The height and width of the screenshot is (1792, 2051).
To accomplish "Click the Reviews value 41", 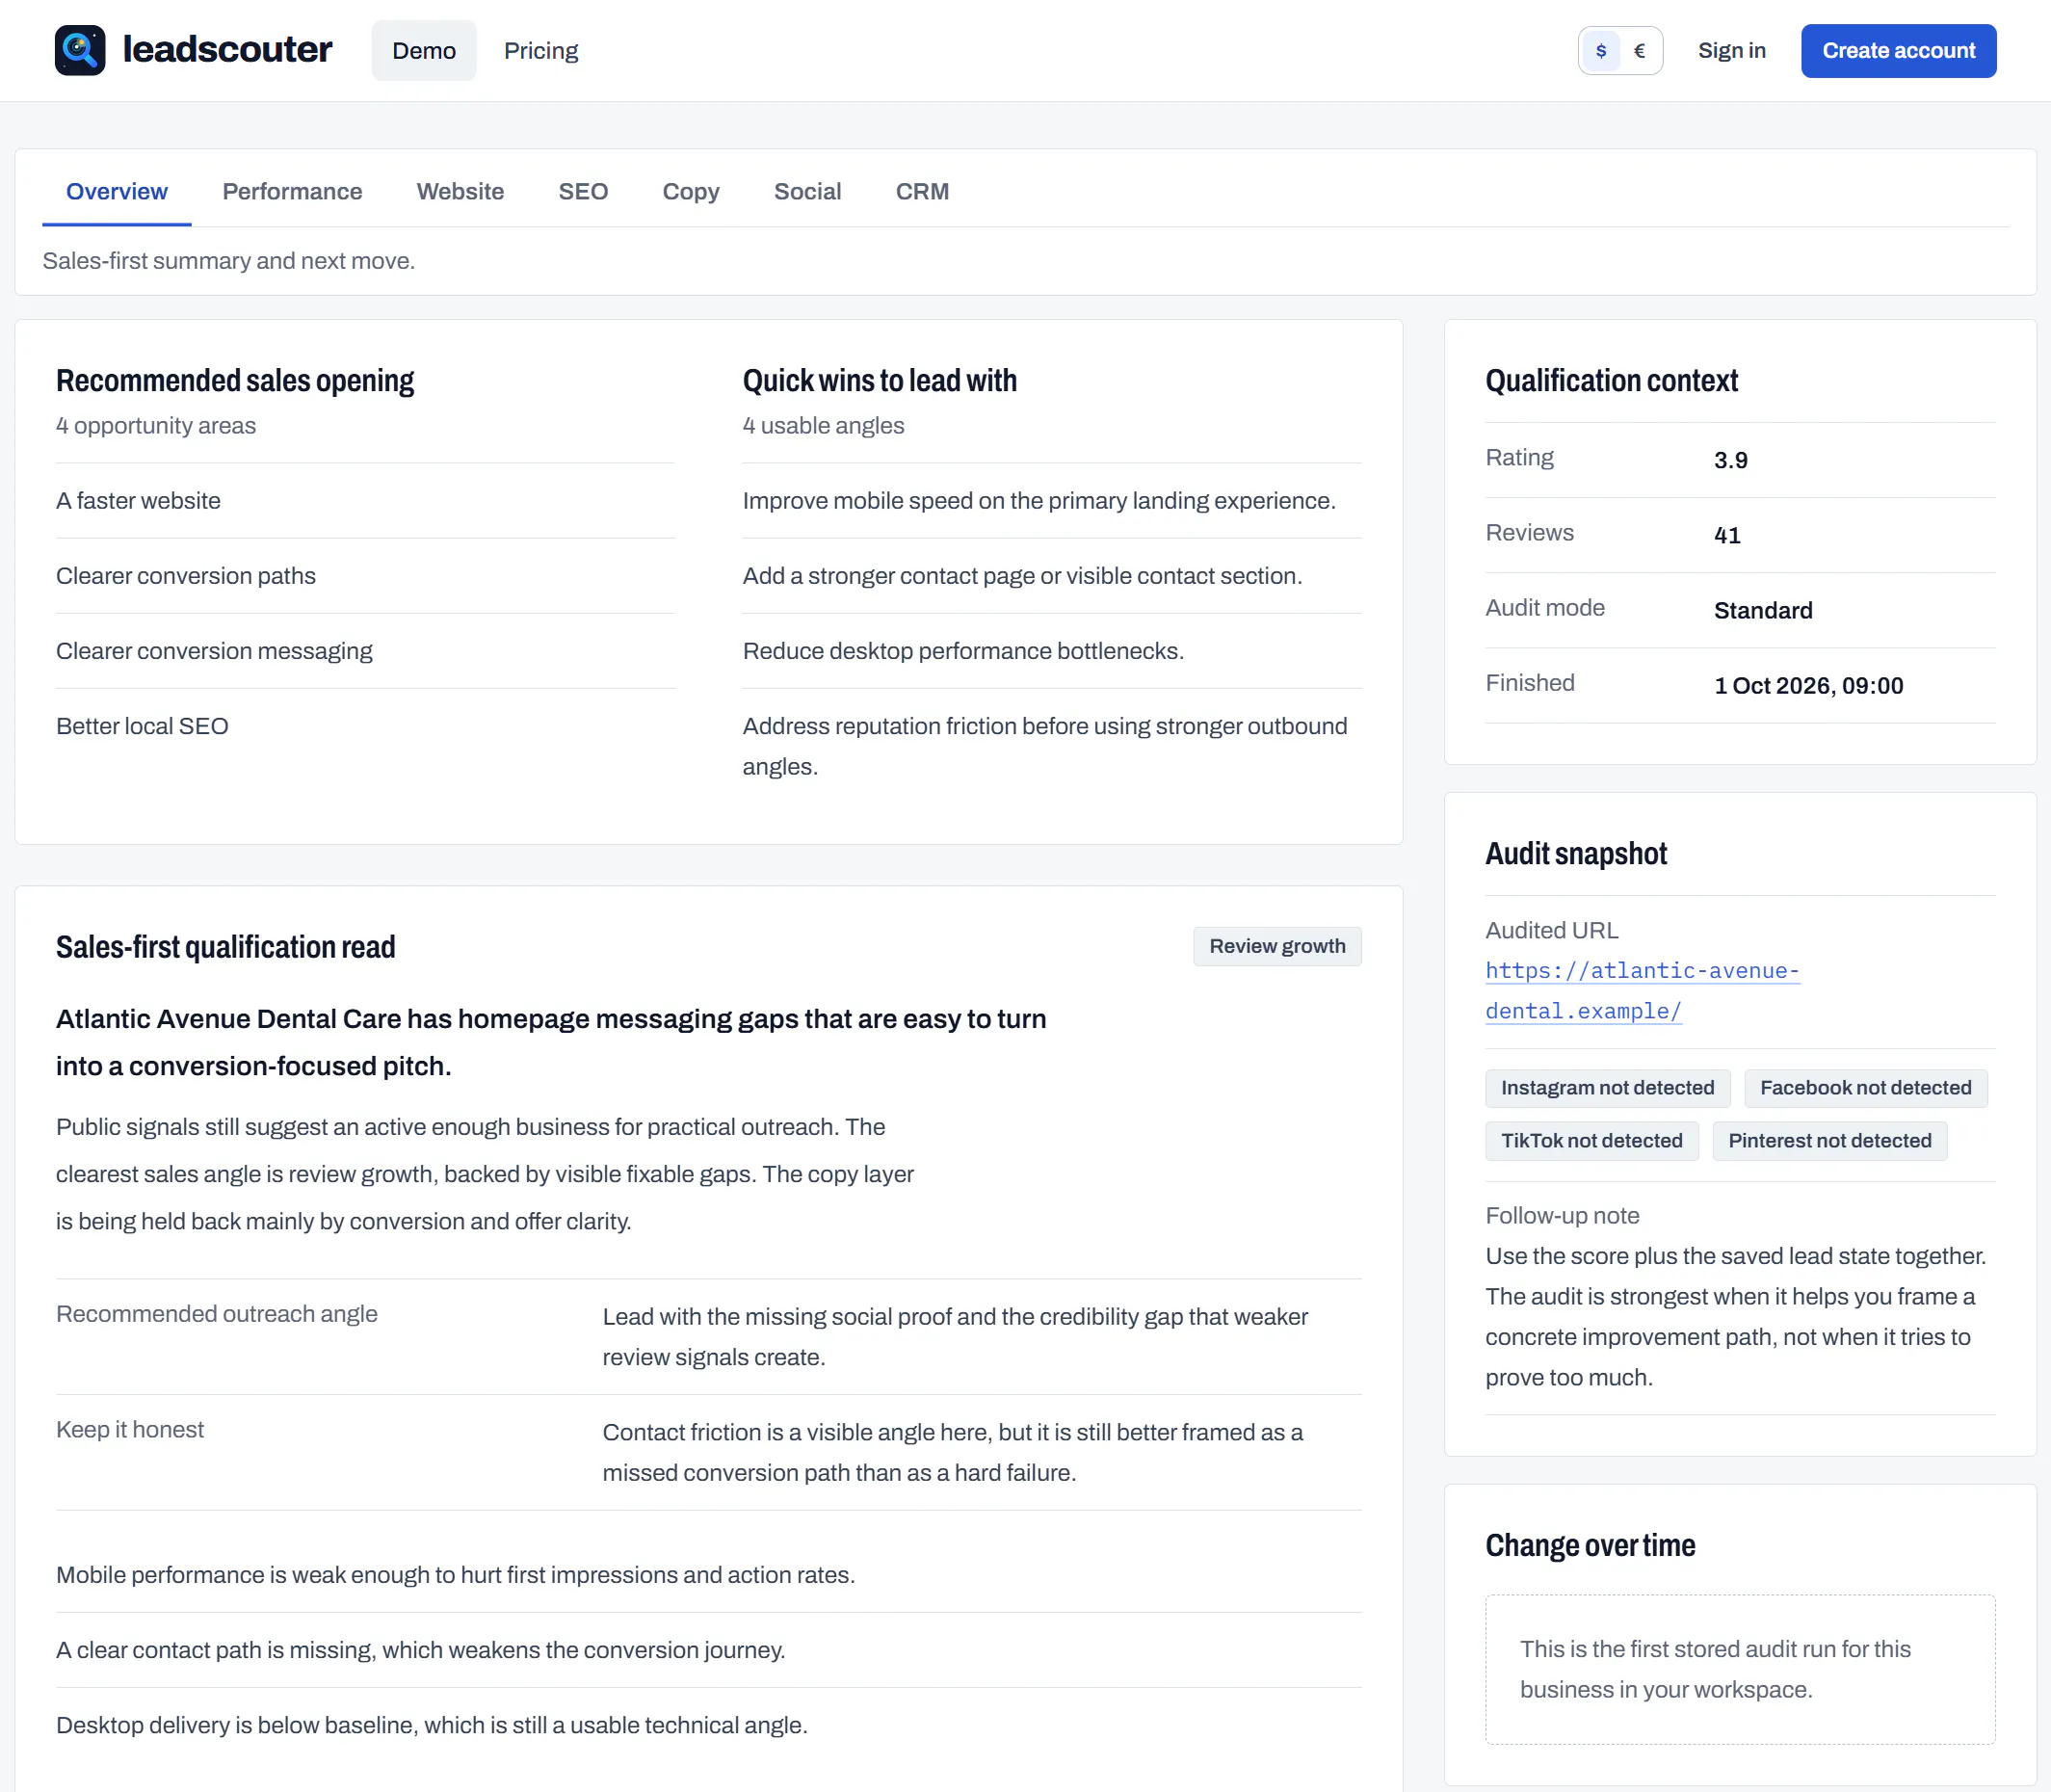I will (1727, 535).
